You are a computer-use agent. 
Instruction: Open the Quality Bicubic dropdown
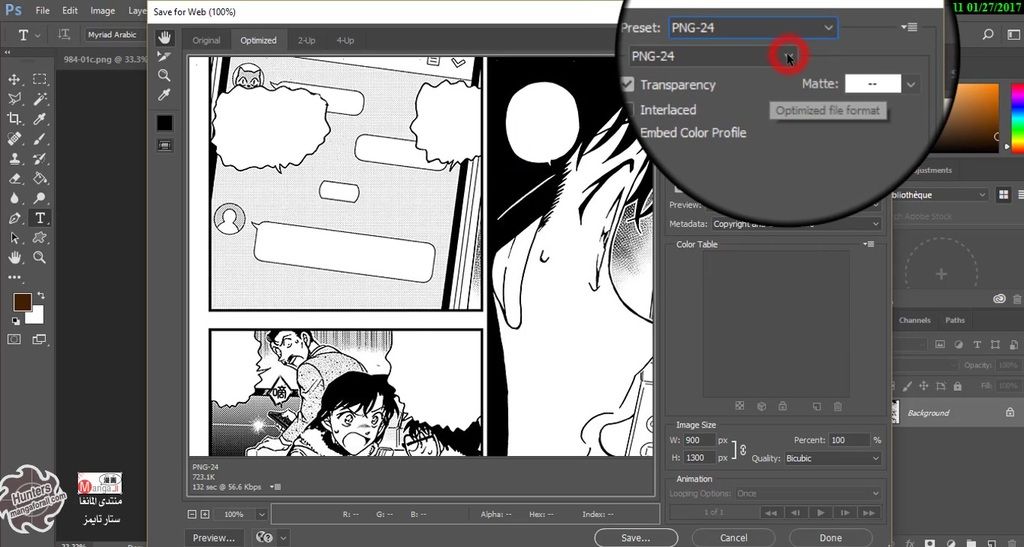833,458
